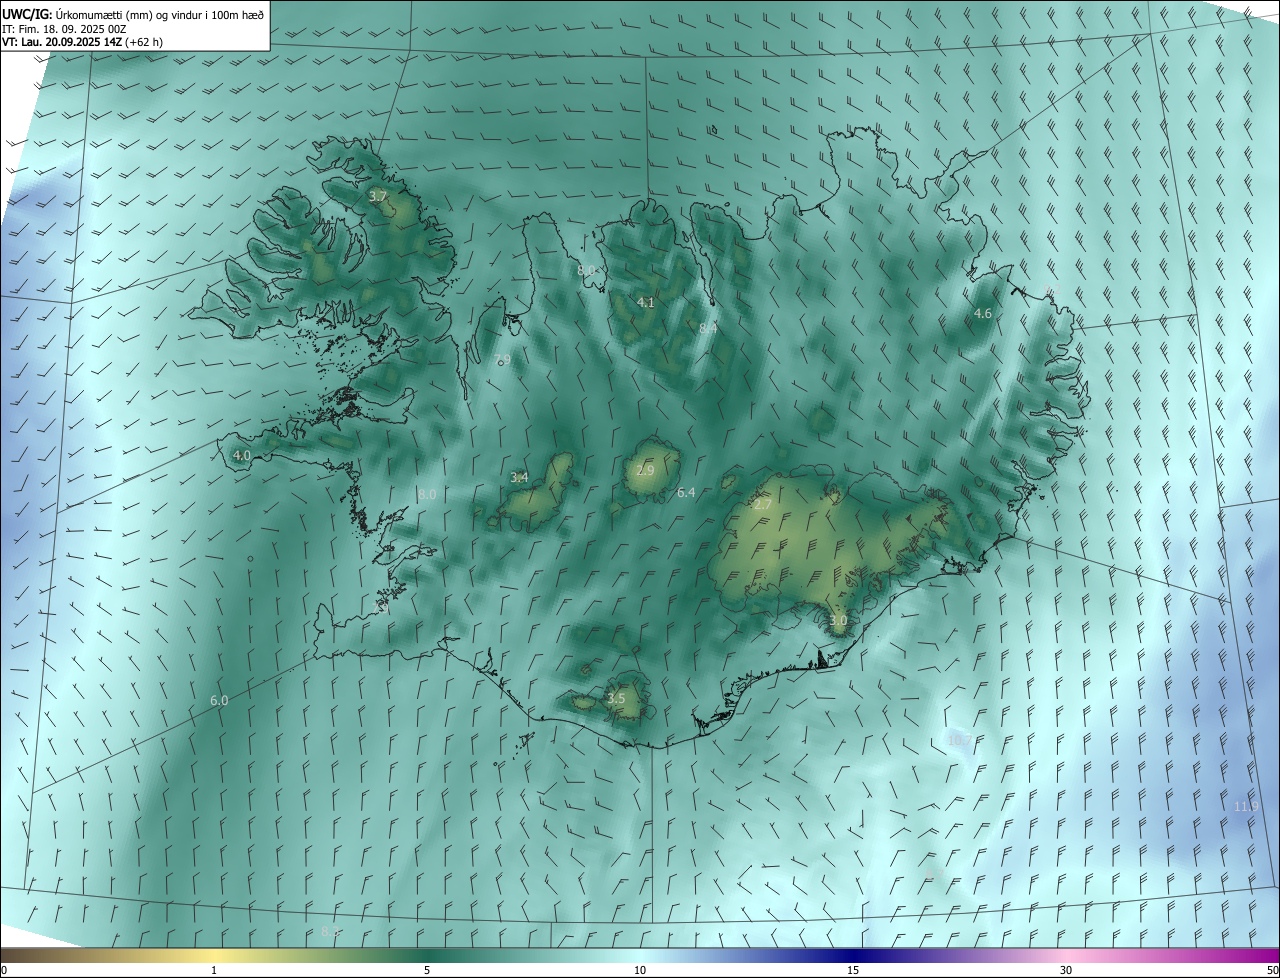This screenshot has width=1280, height=978.
Task: Click the 2.9 value on the central glacier
Action: point(645,470)
